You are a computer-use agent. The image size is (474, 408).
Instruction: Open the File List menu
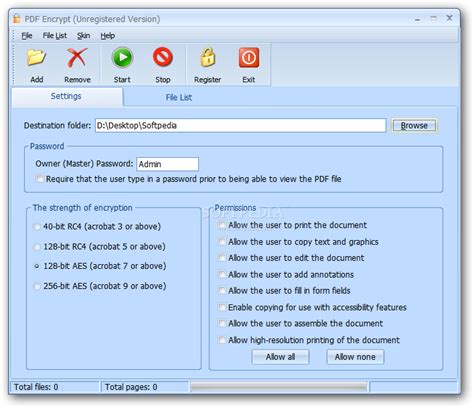[55, 36]
